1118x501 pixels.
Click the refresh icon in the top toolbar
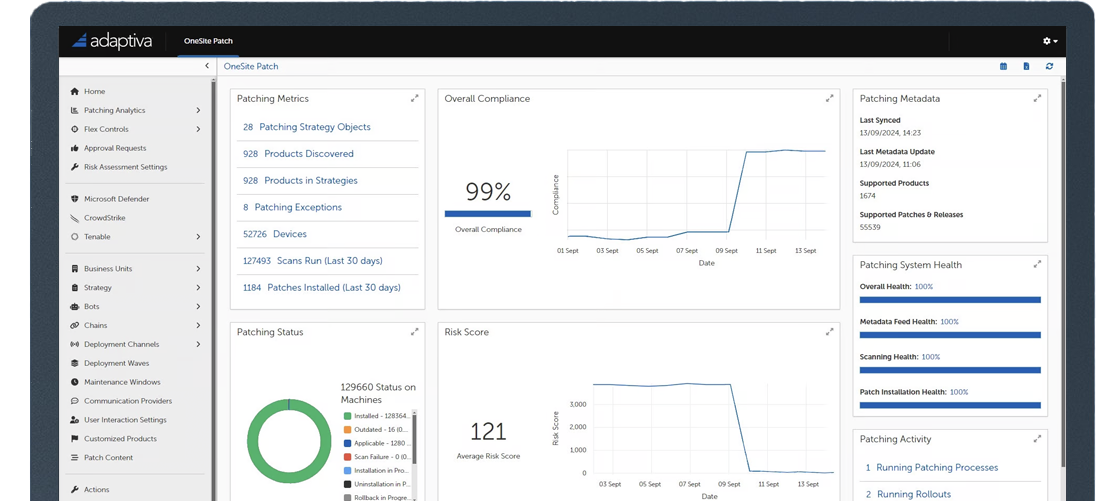click(1049, 67)
